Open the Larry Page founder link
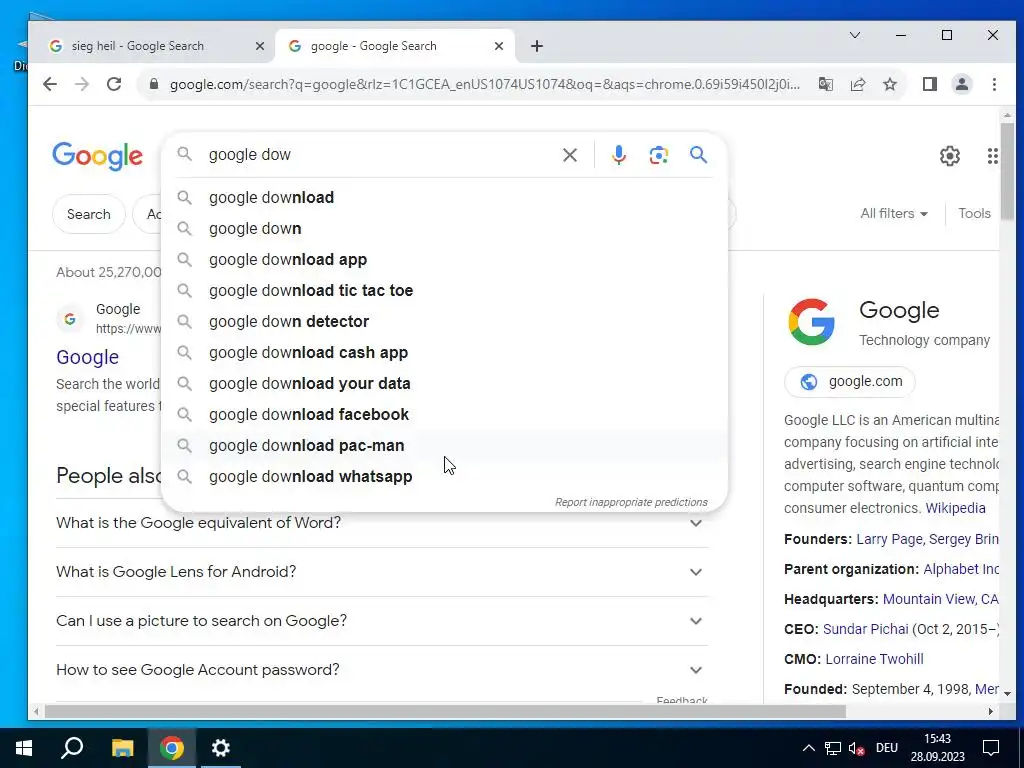This screenshot has height=768, width=1024. 889,539
